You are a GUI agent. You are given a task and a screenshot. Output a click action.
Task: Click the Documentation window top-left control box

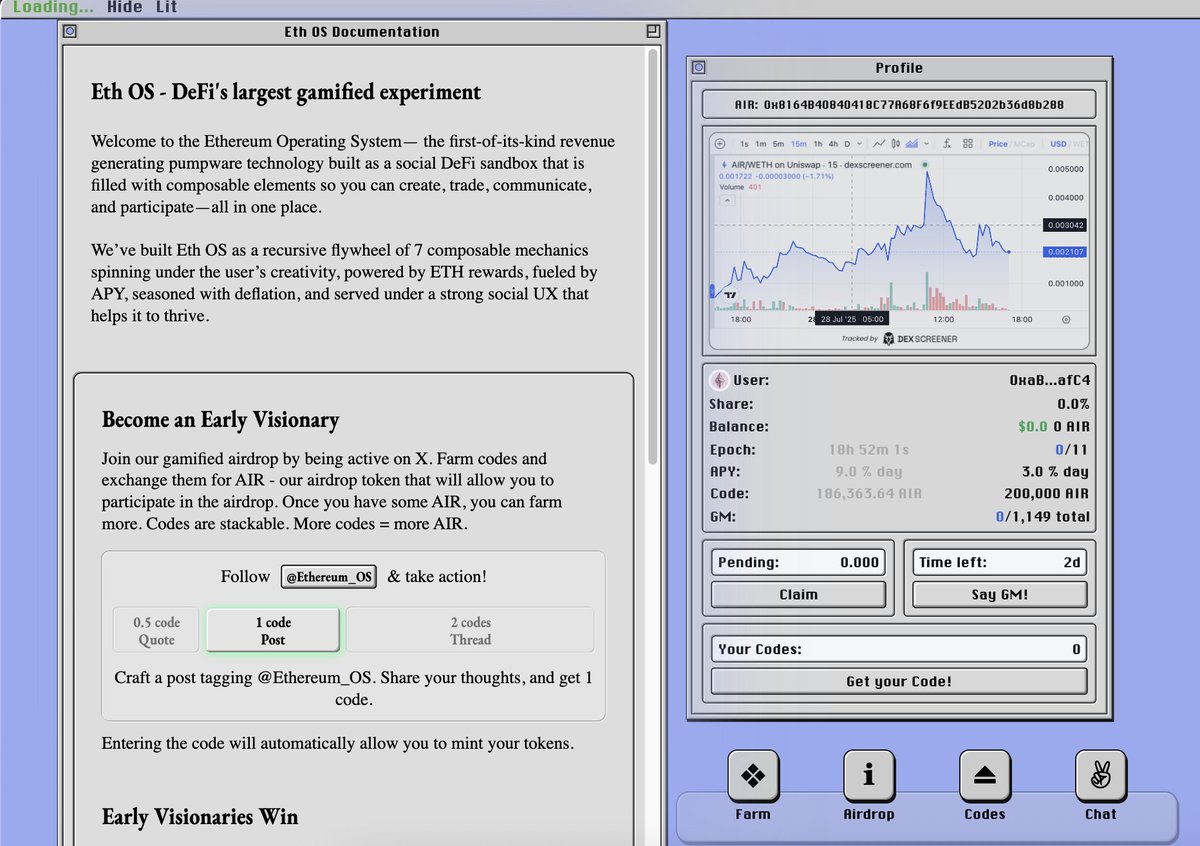point(69,31)
